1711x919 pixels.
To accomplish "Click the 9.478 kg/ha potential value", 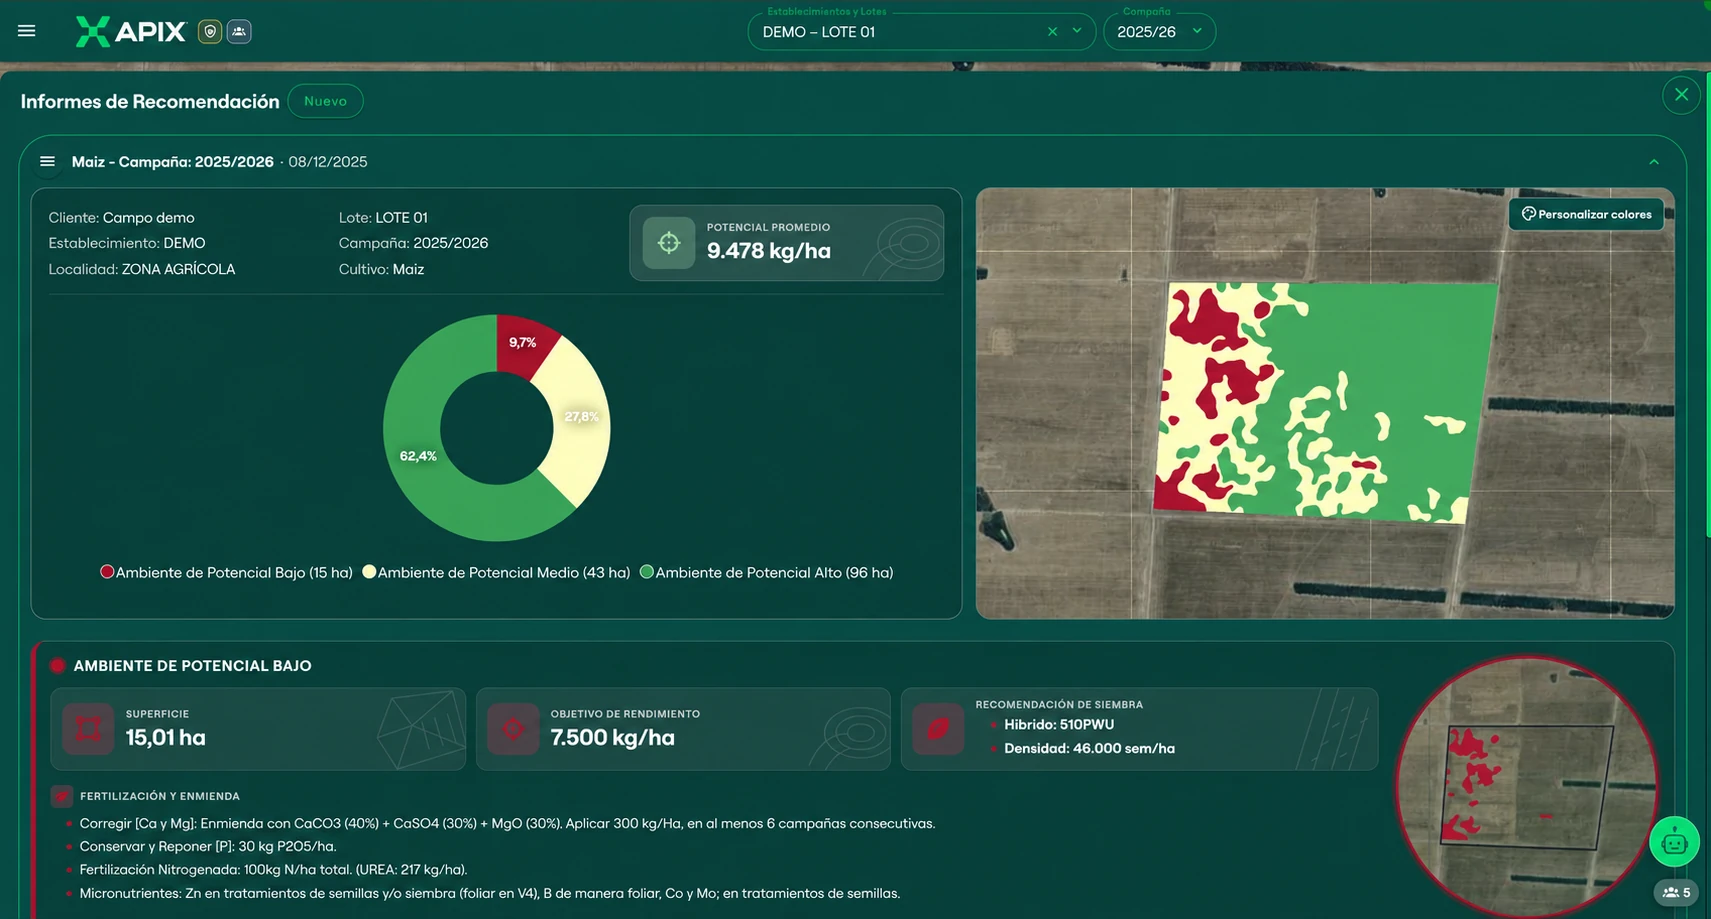I will click(768, 251).
